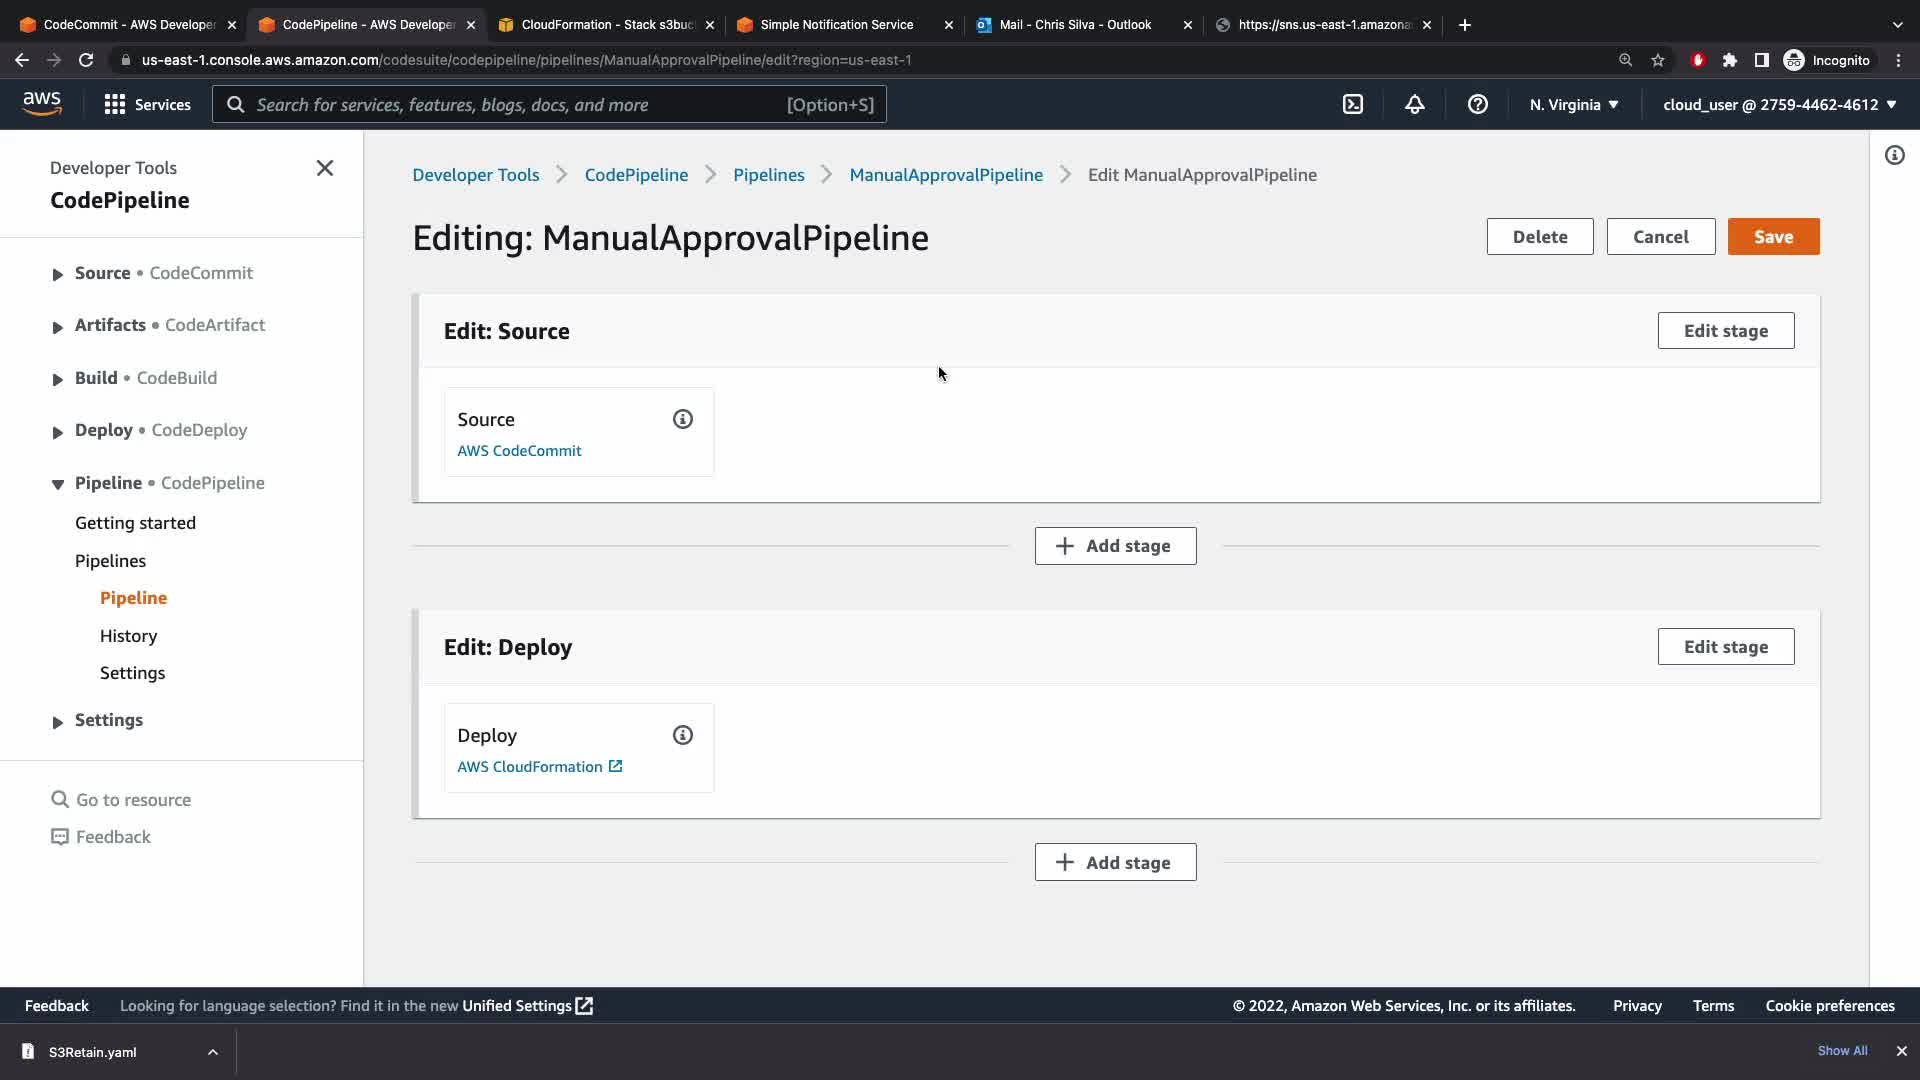
Task: Bookmark this page with star icon
Action: 1658,60
